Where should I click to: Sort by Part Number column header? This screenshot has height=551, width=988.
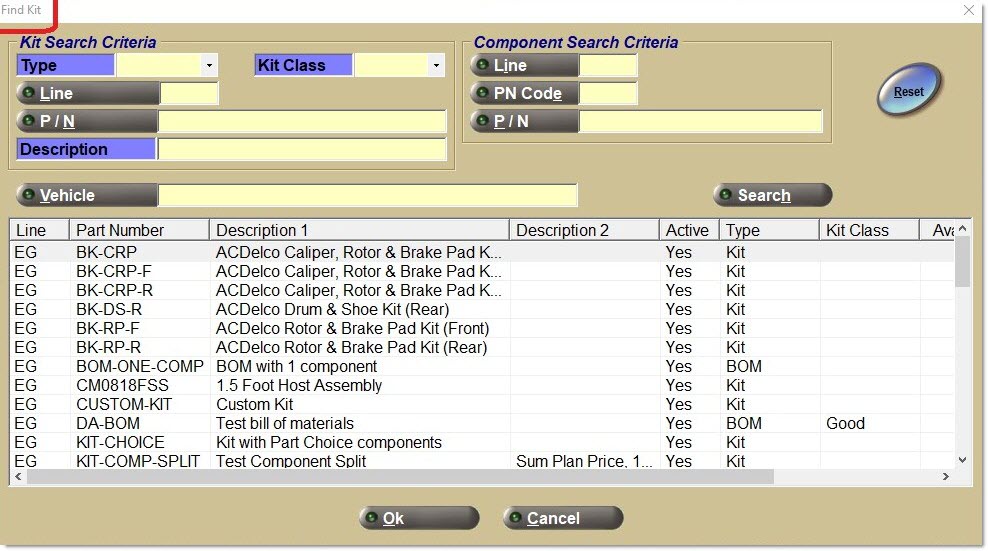[139, 230]
